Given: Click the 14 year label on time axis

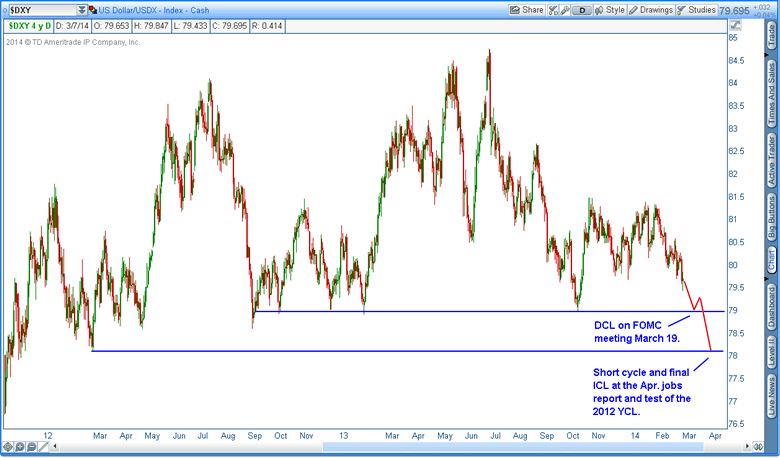Looking at the screenshot, I should tap(635, 436).
